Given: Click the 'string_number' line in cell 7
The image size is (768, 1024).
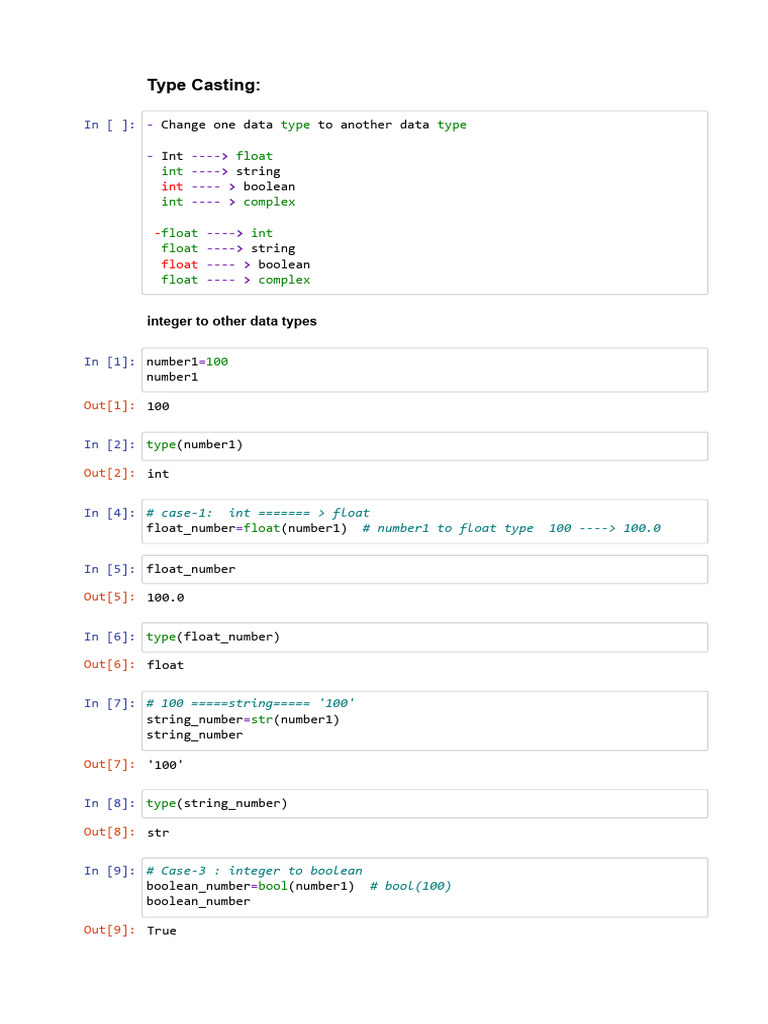Looking at the screenshot, I should [x=195, y=735].
